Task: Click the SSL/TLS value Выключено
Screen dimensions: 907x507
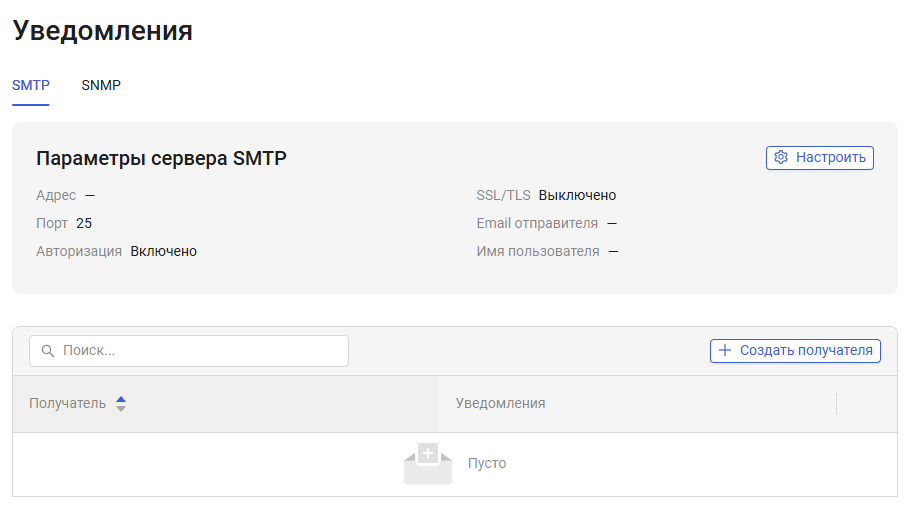Action: [577, 196]
